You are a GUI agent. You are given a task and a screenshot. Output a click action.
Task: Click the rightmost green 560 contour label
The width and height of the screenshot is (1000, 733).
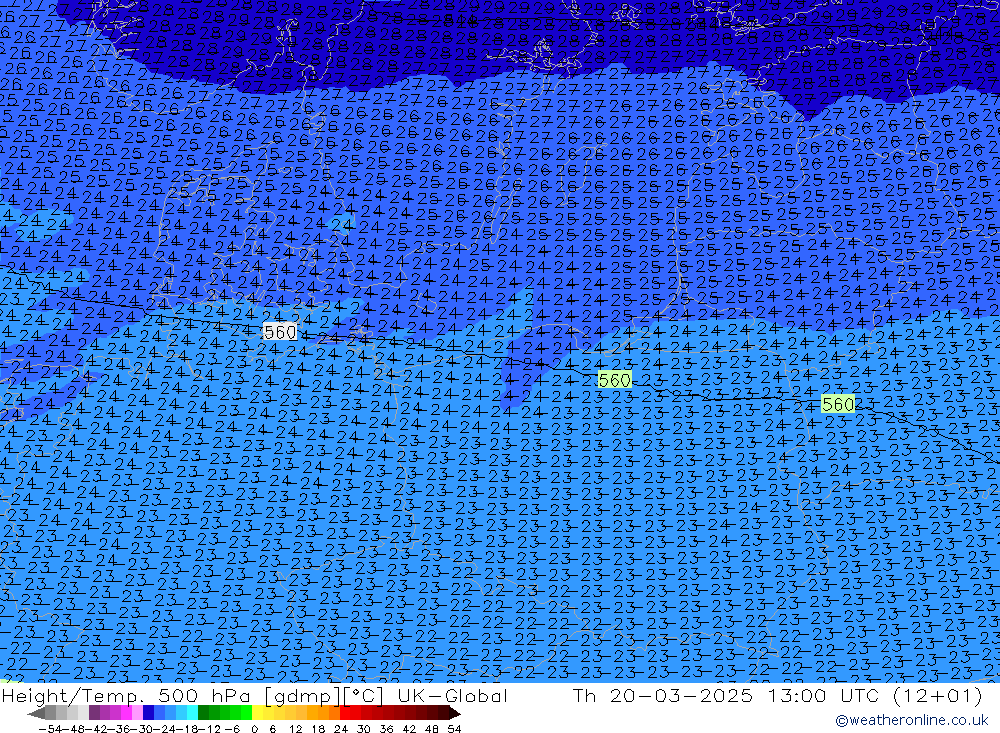click(837, 404)
